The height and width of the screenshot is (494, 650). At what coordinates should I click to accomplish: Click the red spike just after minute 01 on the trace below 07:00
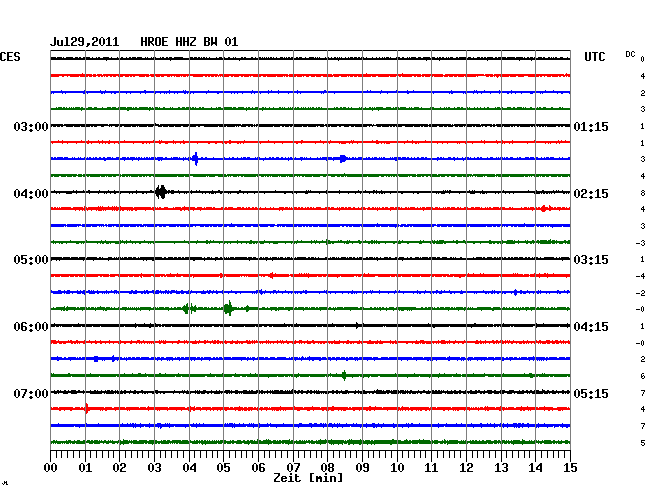[87, 408]
